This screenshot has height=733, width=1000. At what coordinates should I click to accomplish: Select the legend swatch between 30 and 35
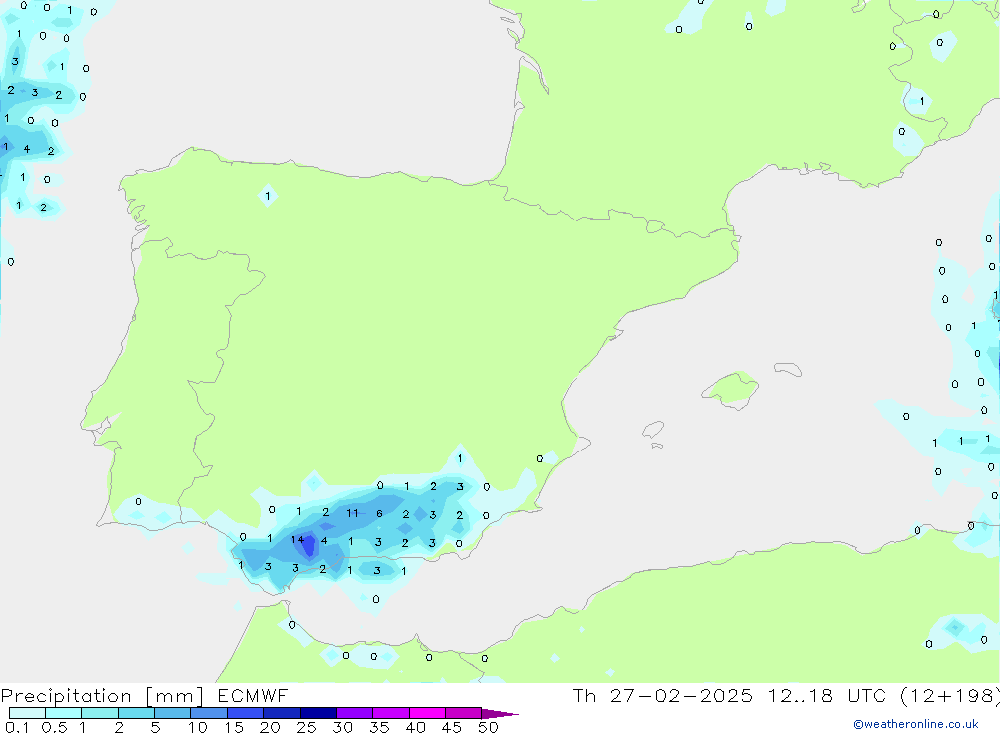pos(354,713)
